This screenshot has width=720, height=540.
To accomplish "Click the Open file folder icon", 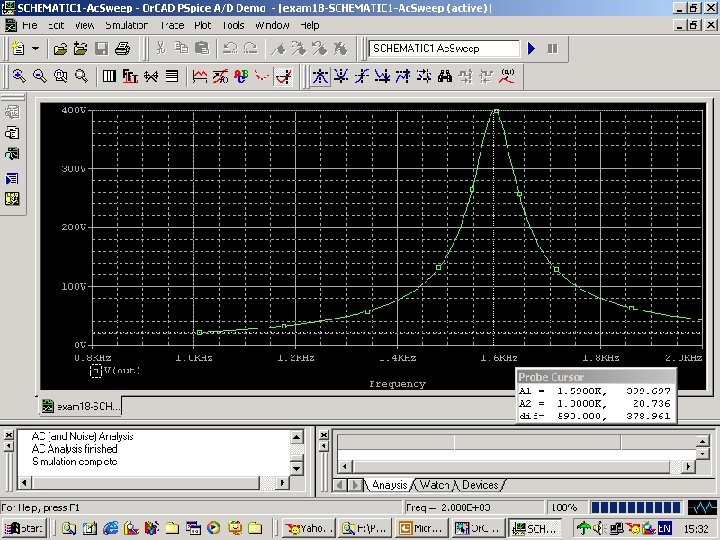I will [59, 48].
